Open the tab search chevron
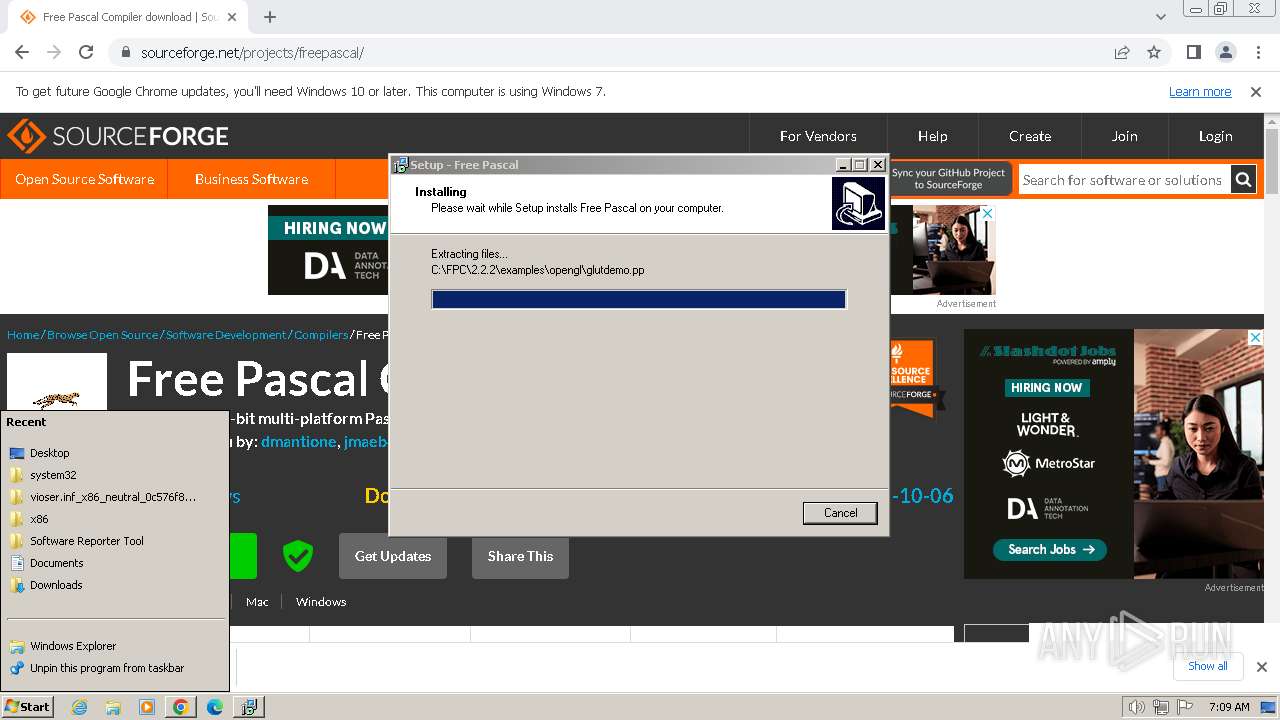Screen dimensions: 1280x720 (1160, 17)
